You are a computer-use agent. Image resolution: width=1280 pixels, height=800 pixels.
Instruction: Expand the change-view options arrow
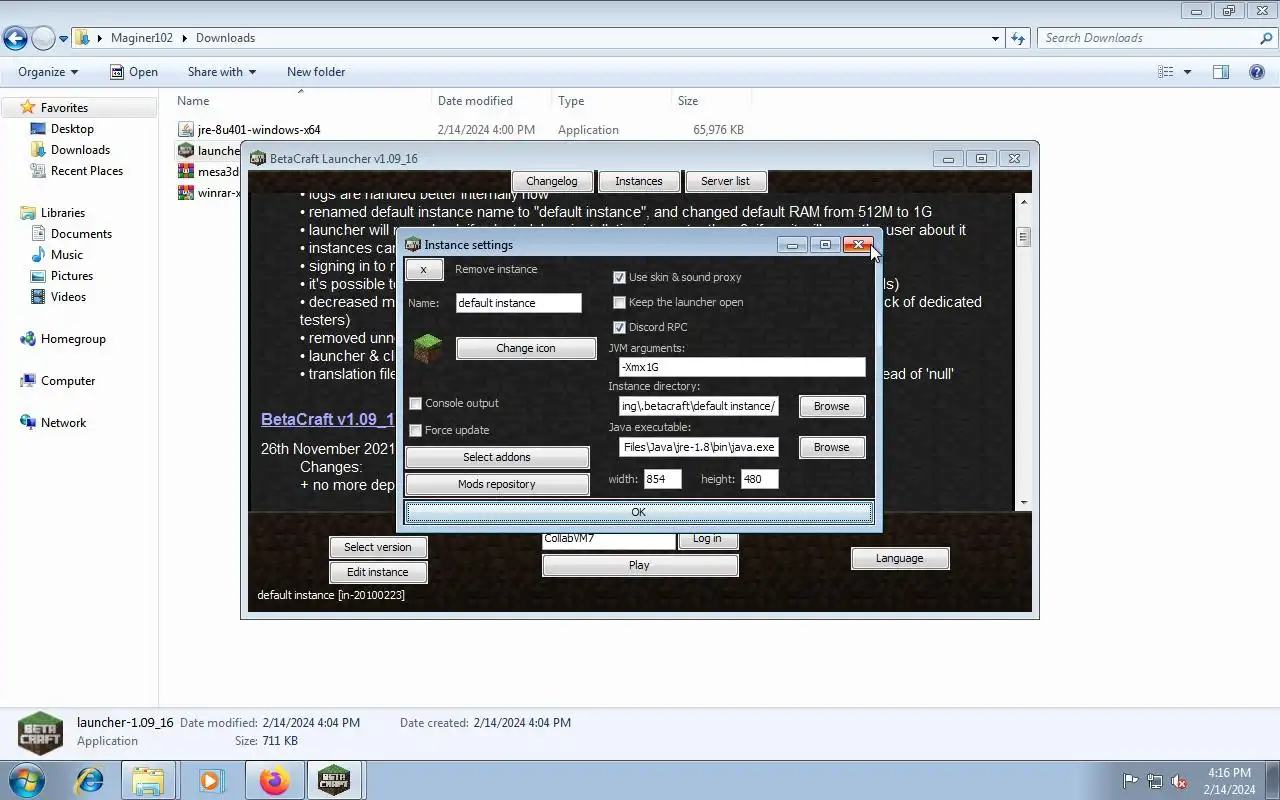click(1187, 72)
